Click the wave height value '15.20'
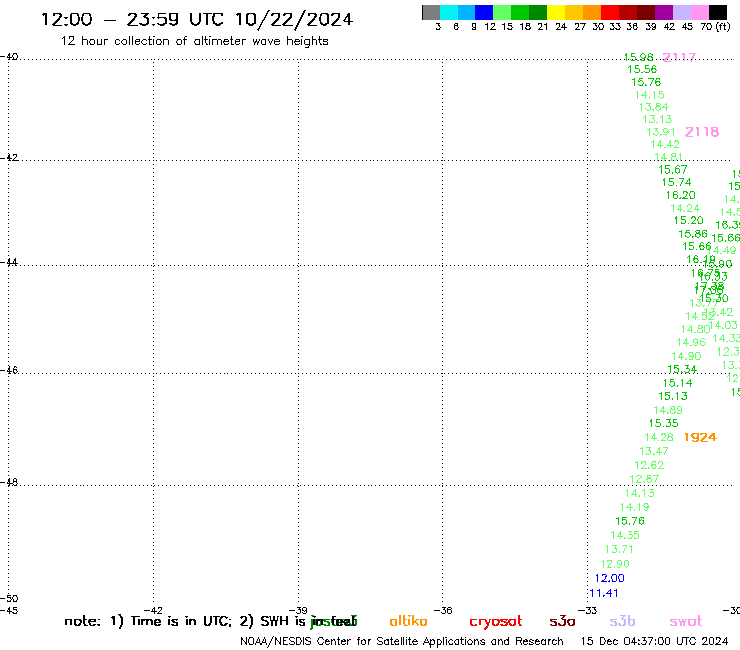The width and height of the screenshot is (740, 650). 689,220
